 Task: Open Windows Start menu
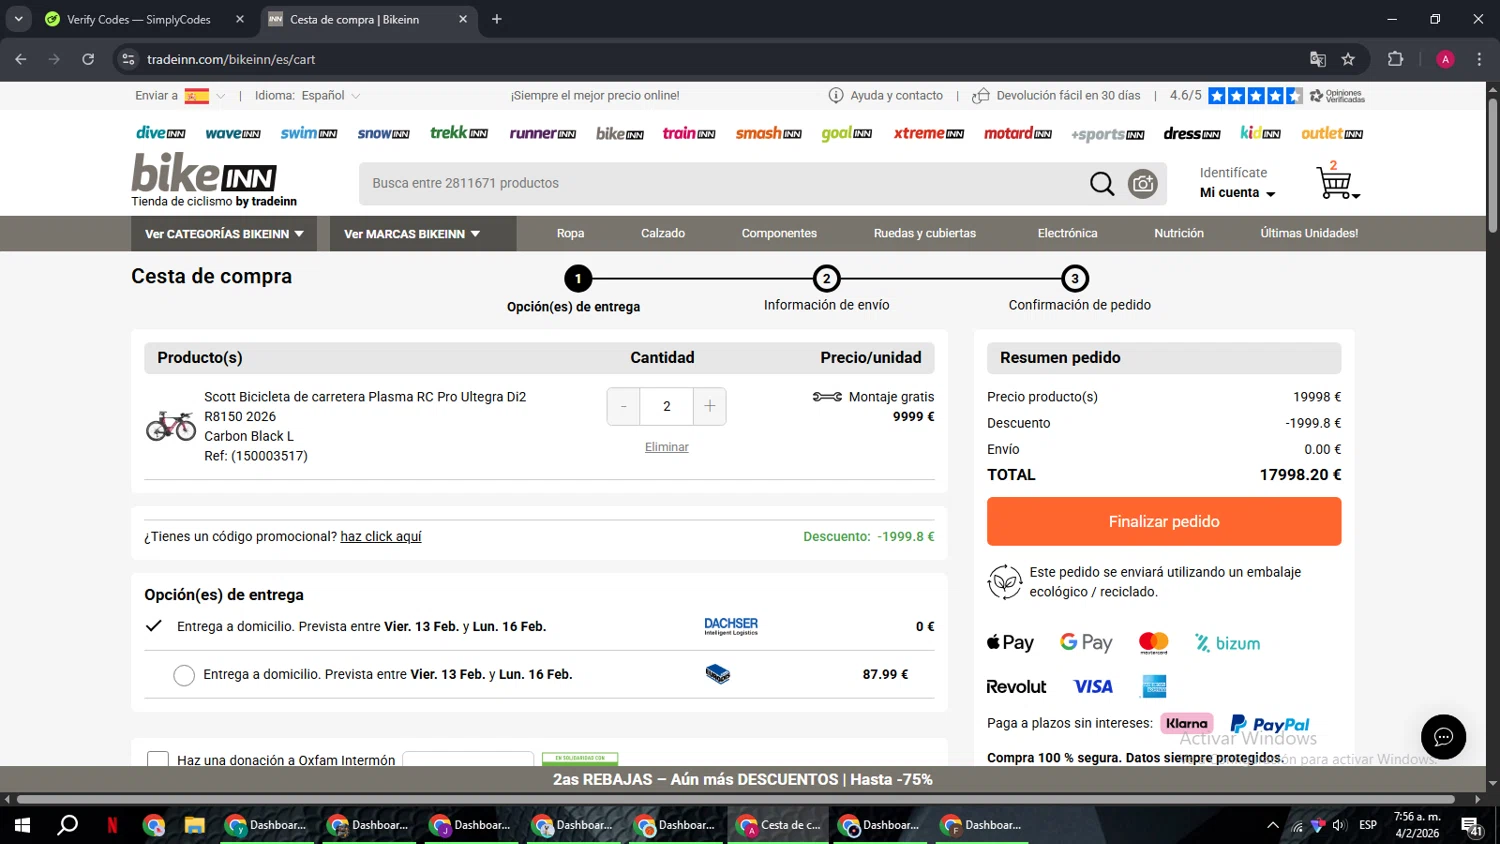pos(22,825)
